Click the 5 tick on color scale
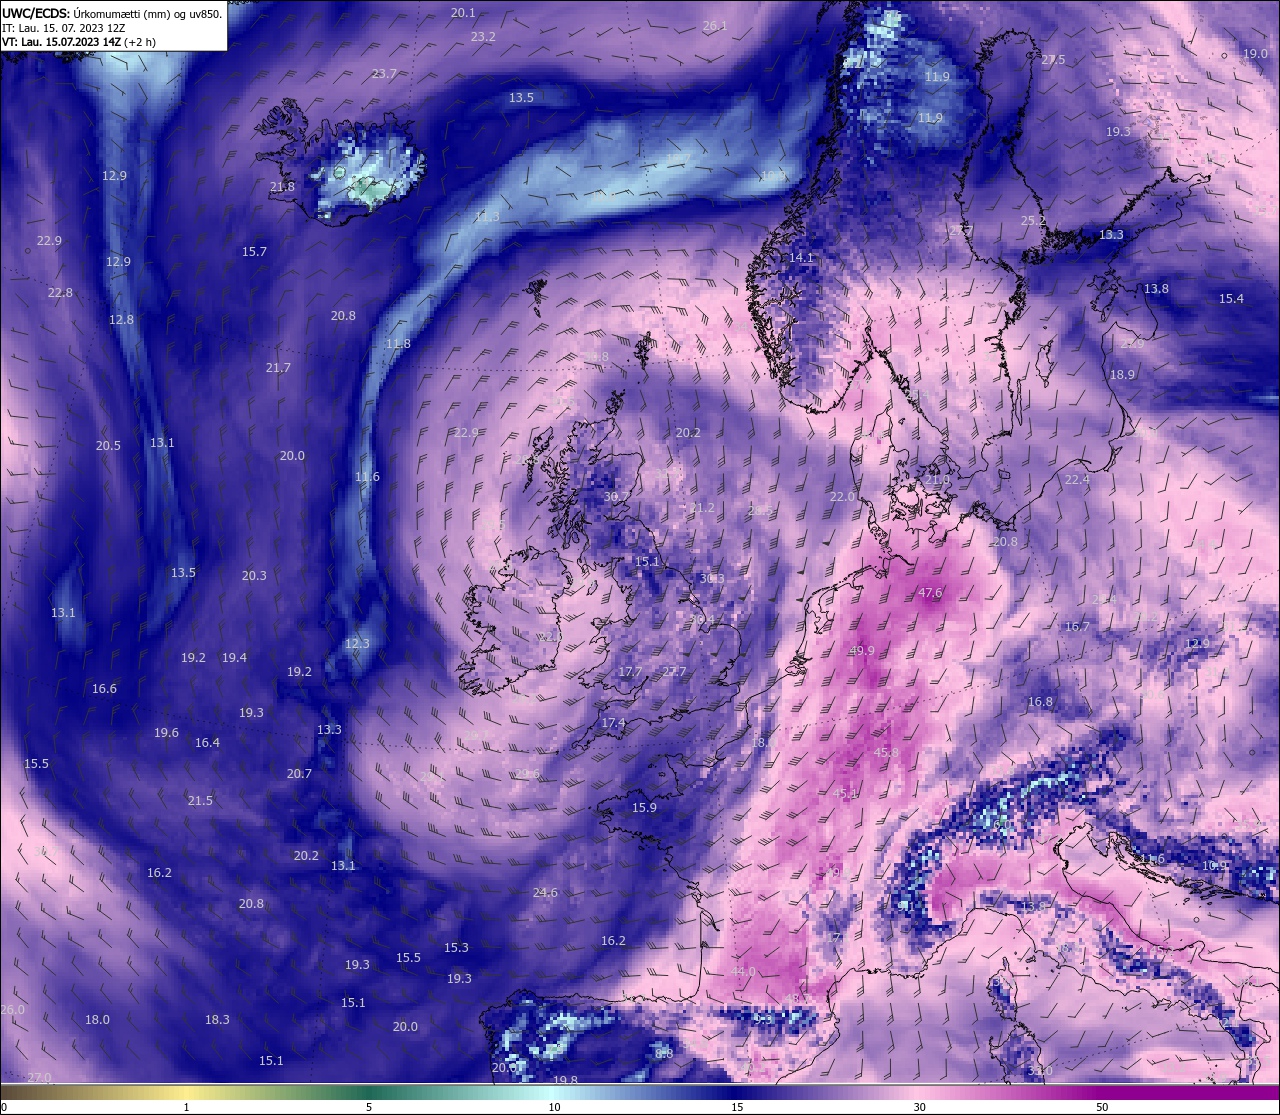 coord(369,1107)
